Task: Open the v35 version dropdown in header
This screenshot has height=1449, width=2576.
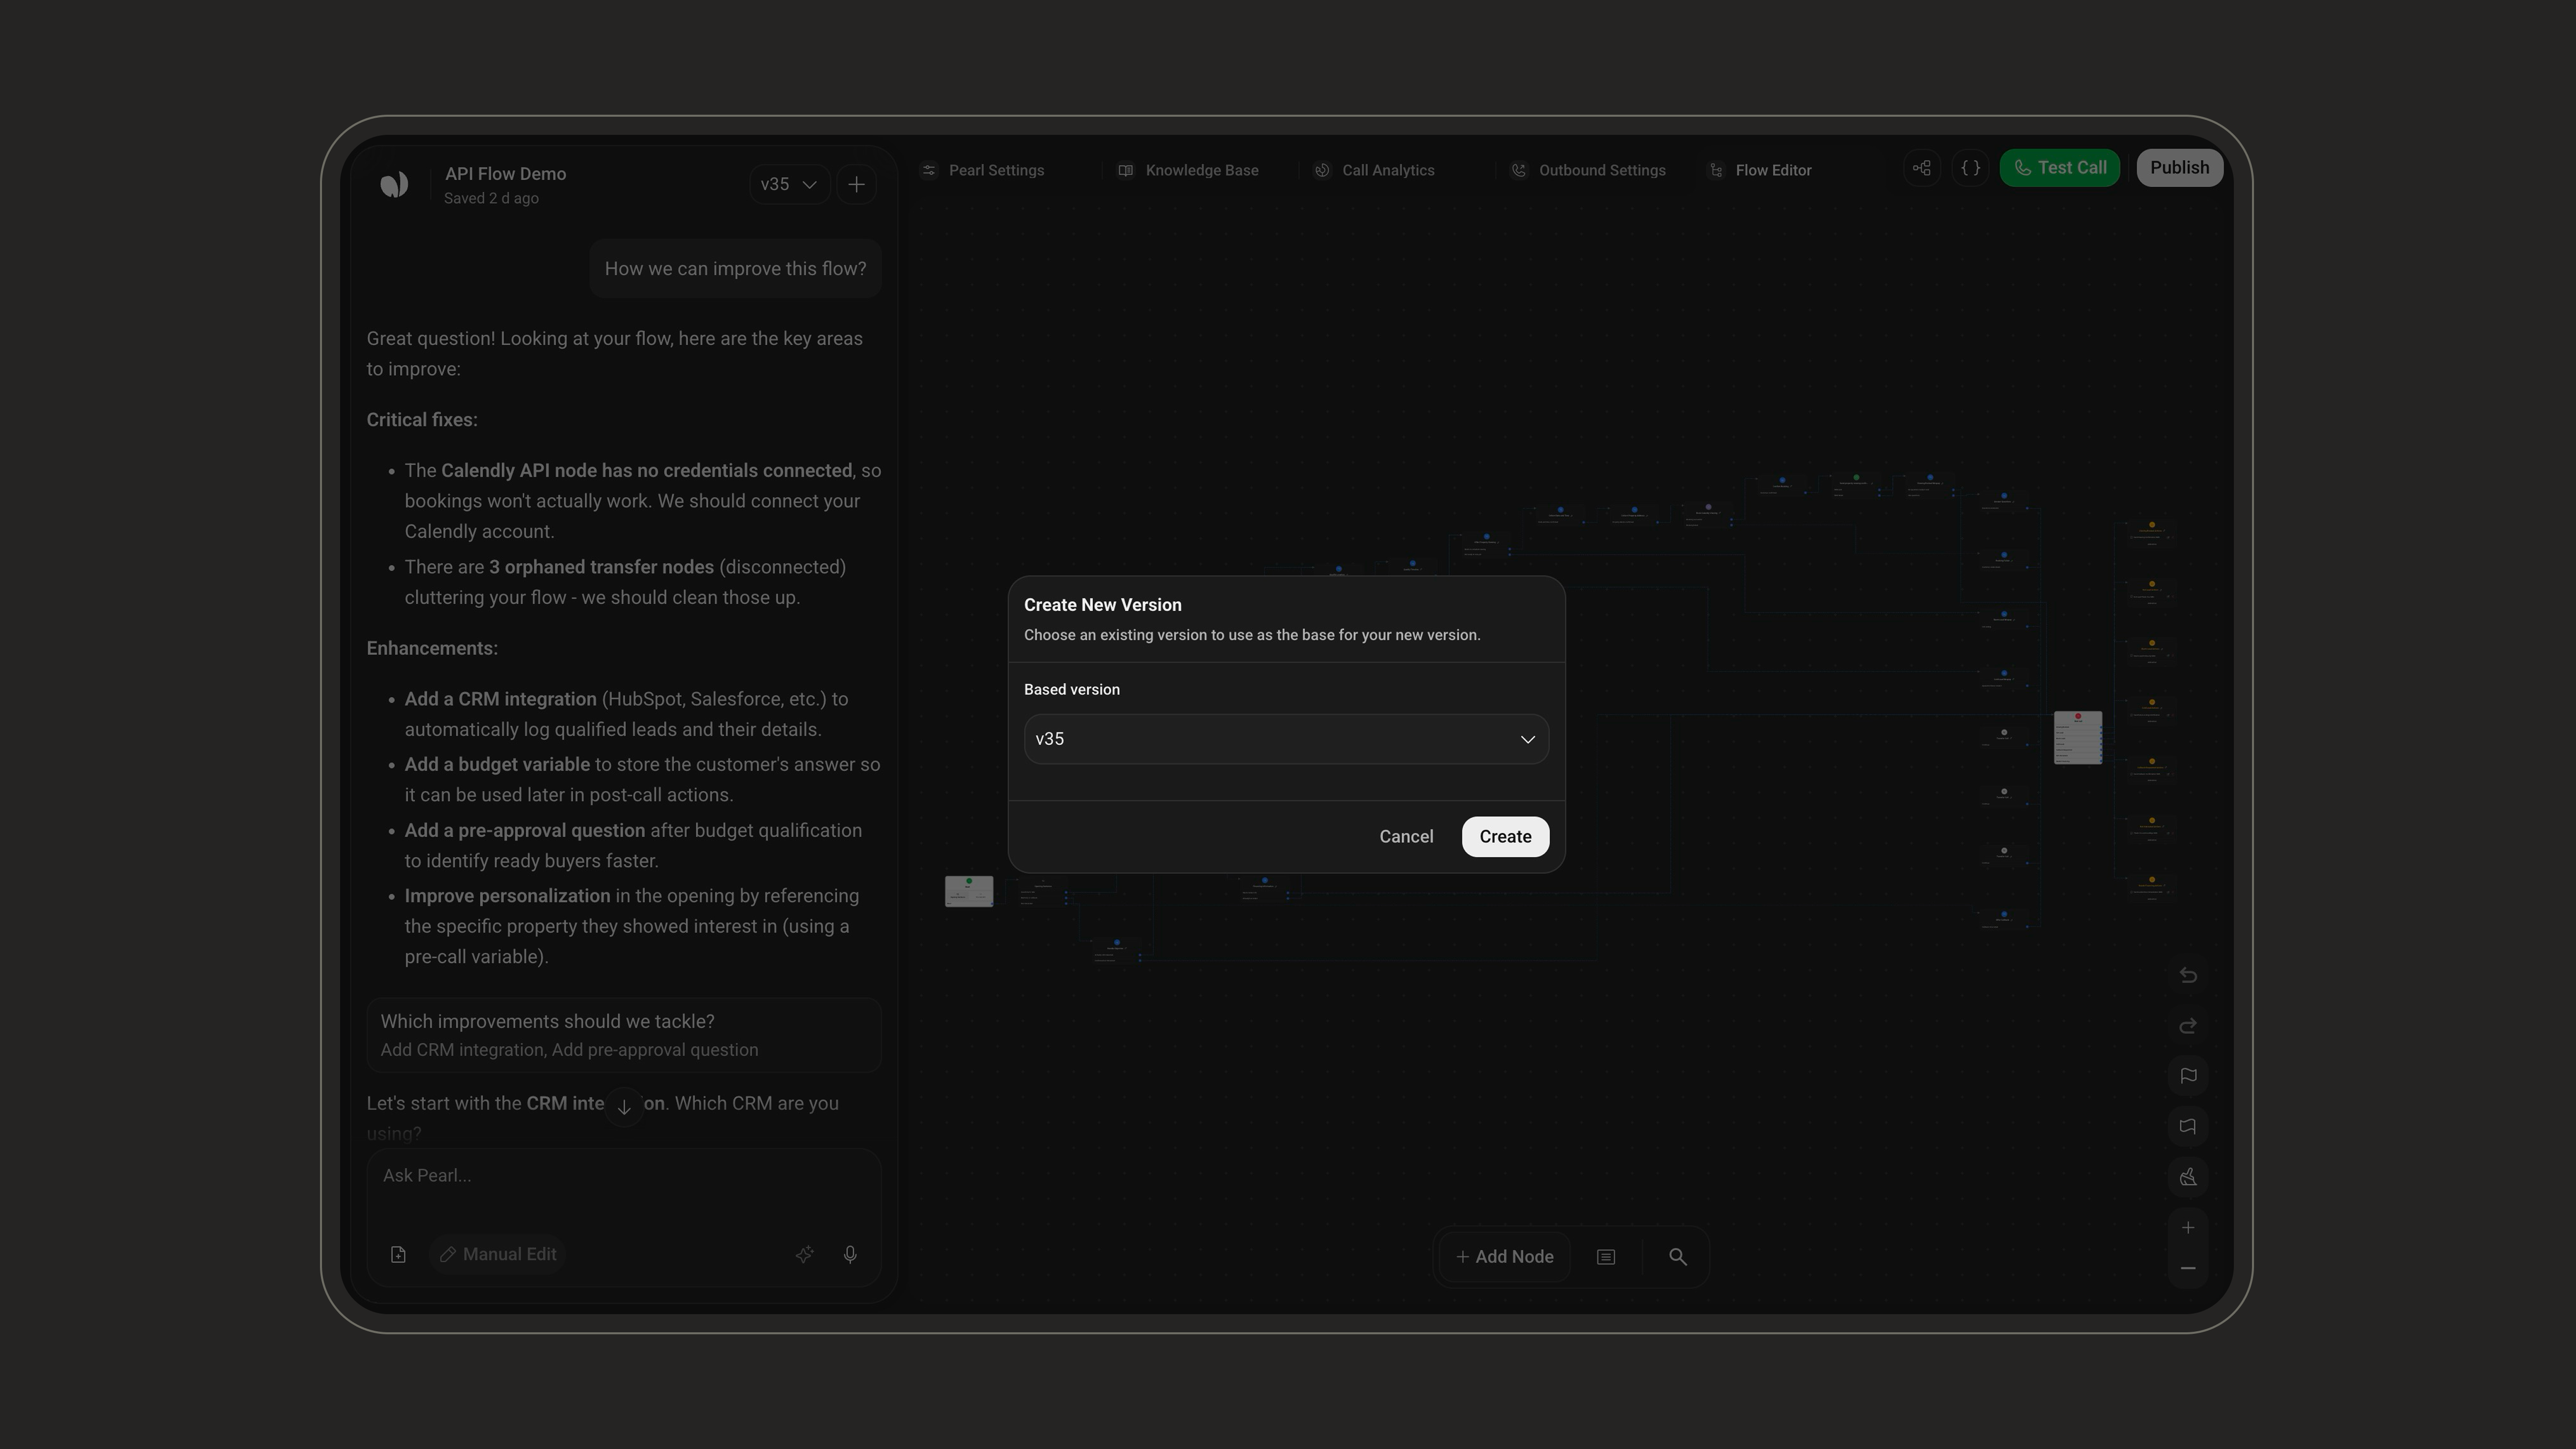Action: (789, 184)
